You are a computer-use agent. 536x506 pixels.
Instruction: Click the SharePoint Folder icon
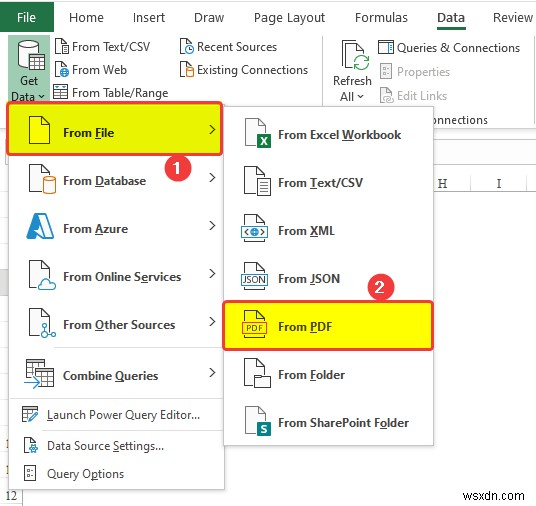click(258, 421)
